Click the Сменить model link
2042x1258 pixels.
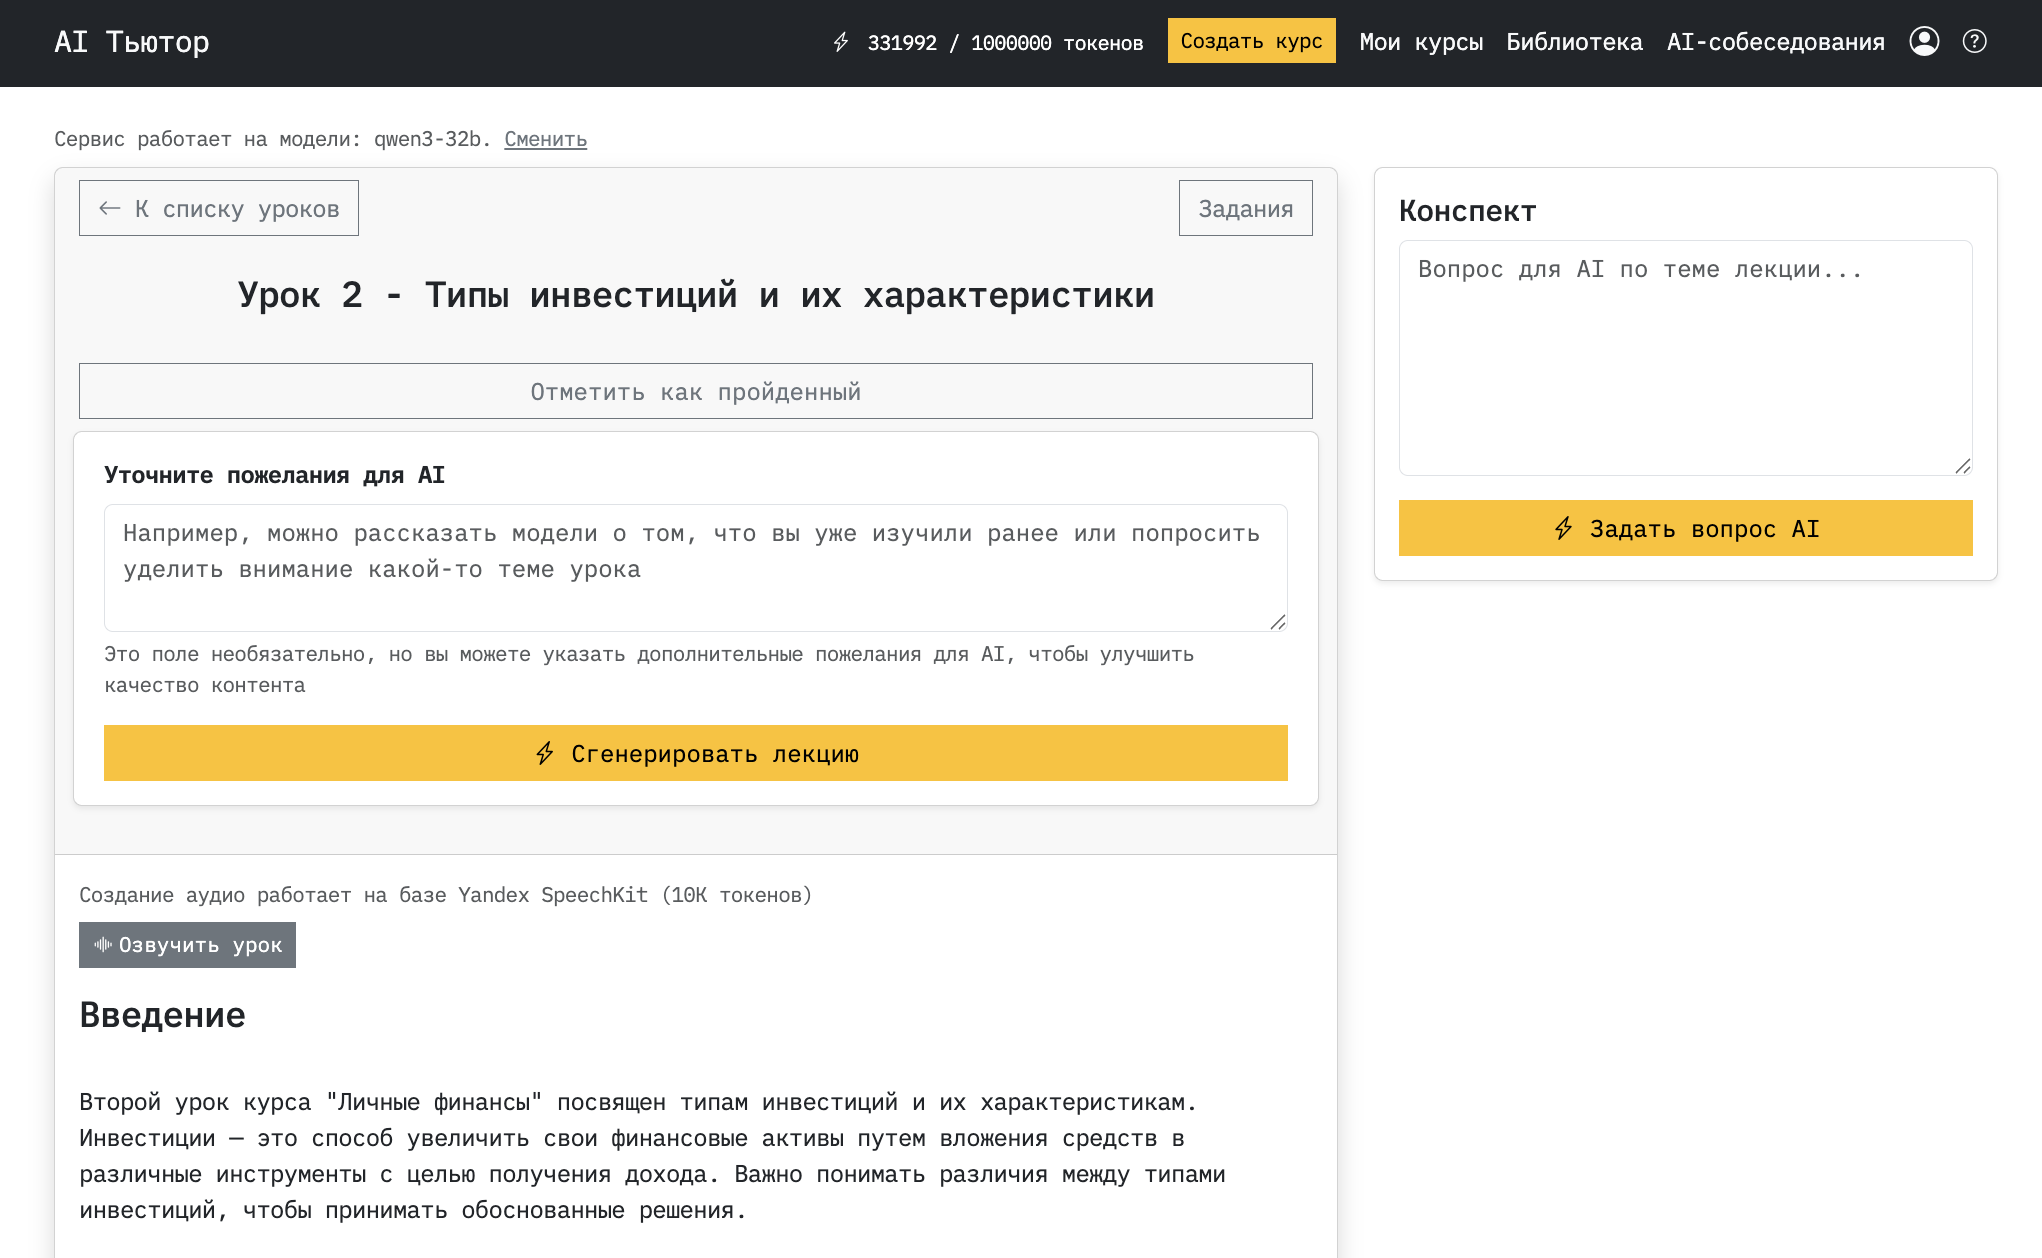coord(545,139)
